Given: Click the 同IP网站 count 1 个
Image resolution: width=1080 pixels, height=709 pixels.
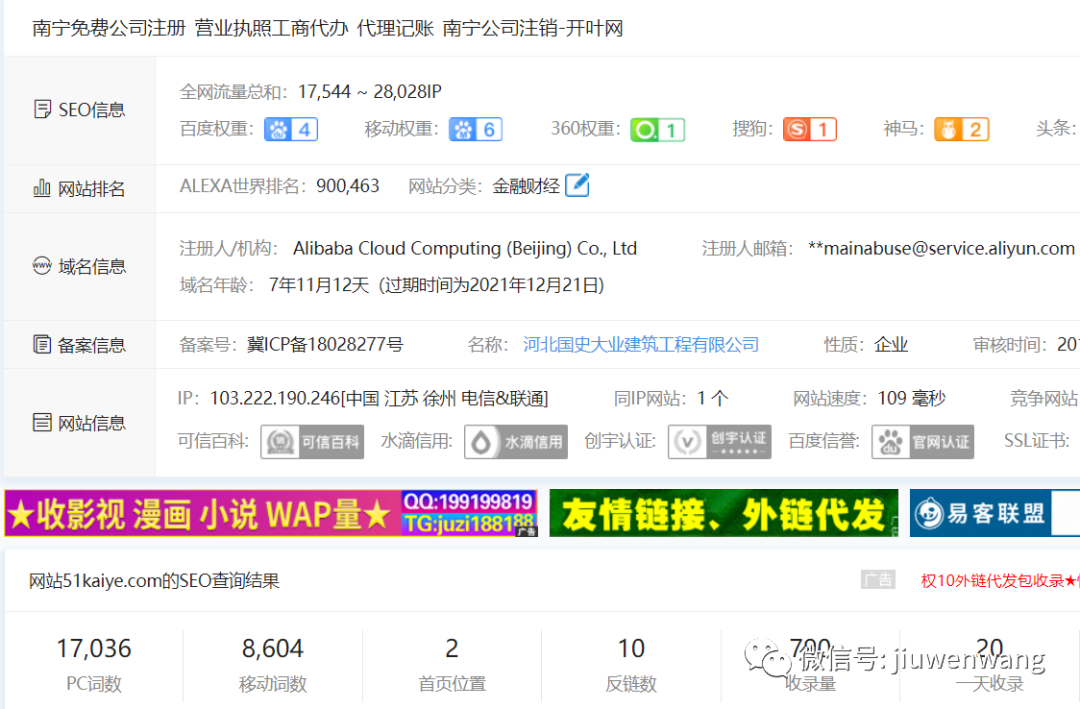Looking at the screenshot, I should click(712, 398).
